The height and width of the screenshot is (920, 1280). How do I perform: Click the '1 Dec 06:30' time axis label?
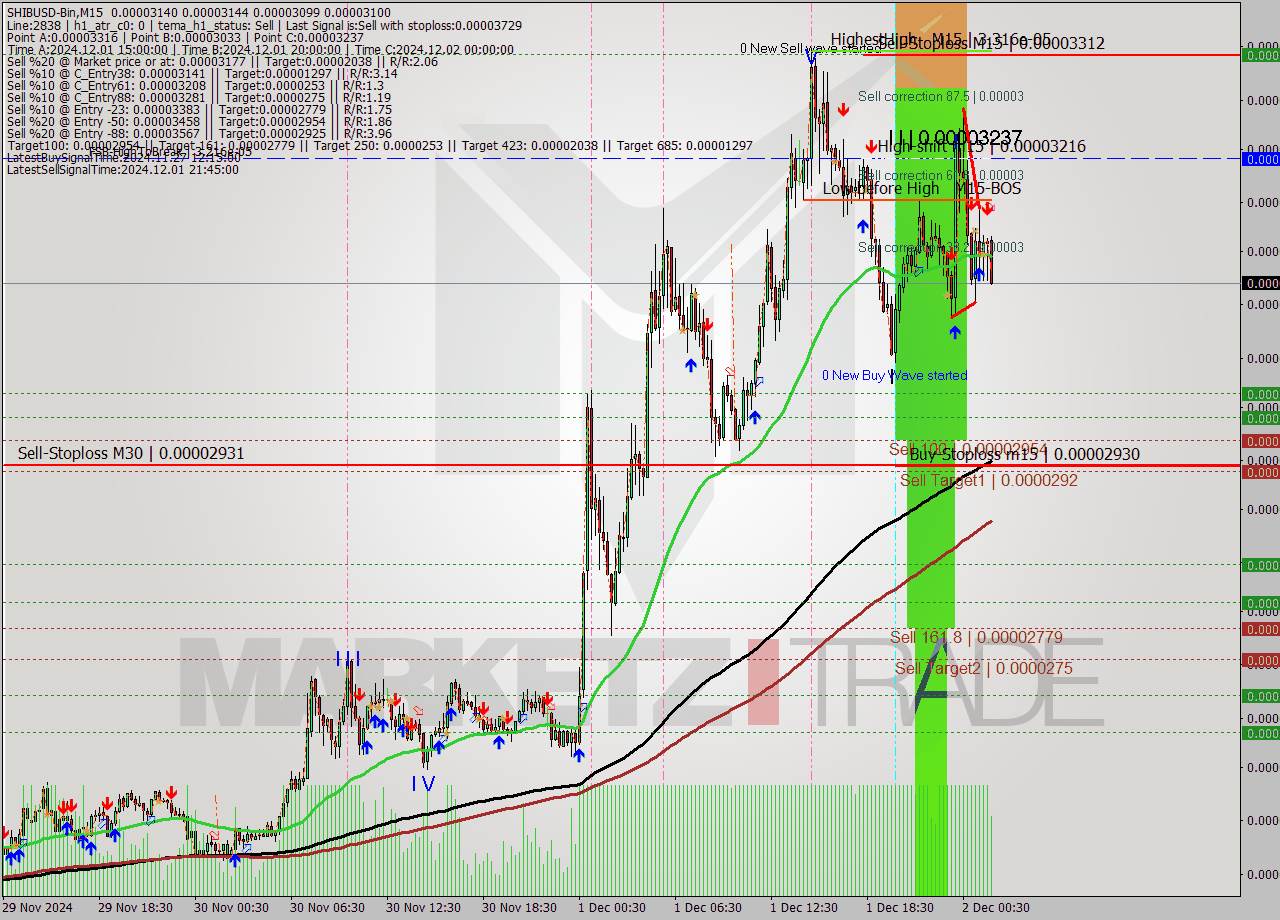(x=708, y=908)
